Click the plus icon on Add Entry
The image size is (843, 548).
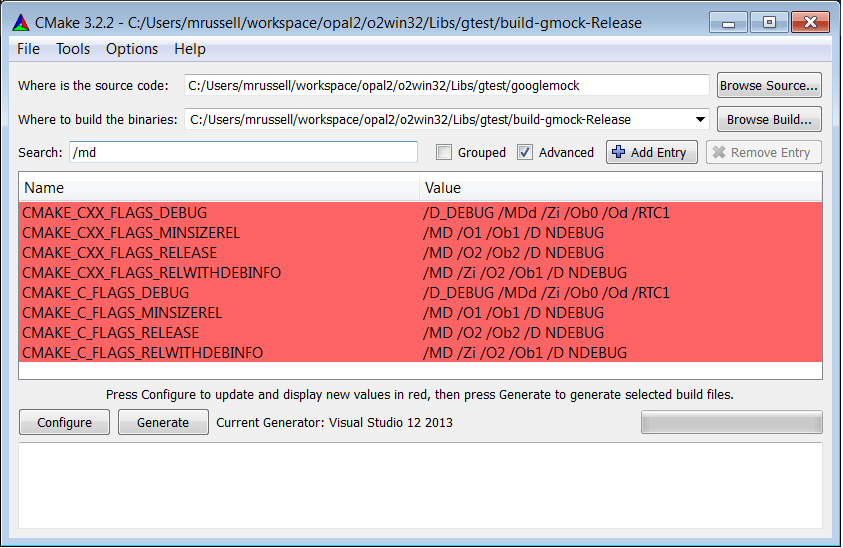(618, 152)
